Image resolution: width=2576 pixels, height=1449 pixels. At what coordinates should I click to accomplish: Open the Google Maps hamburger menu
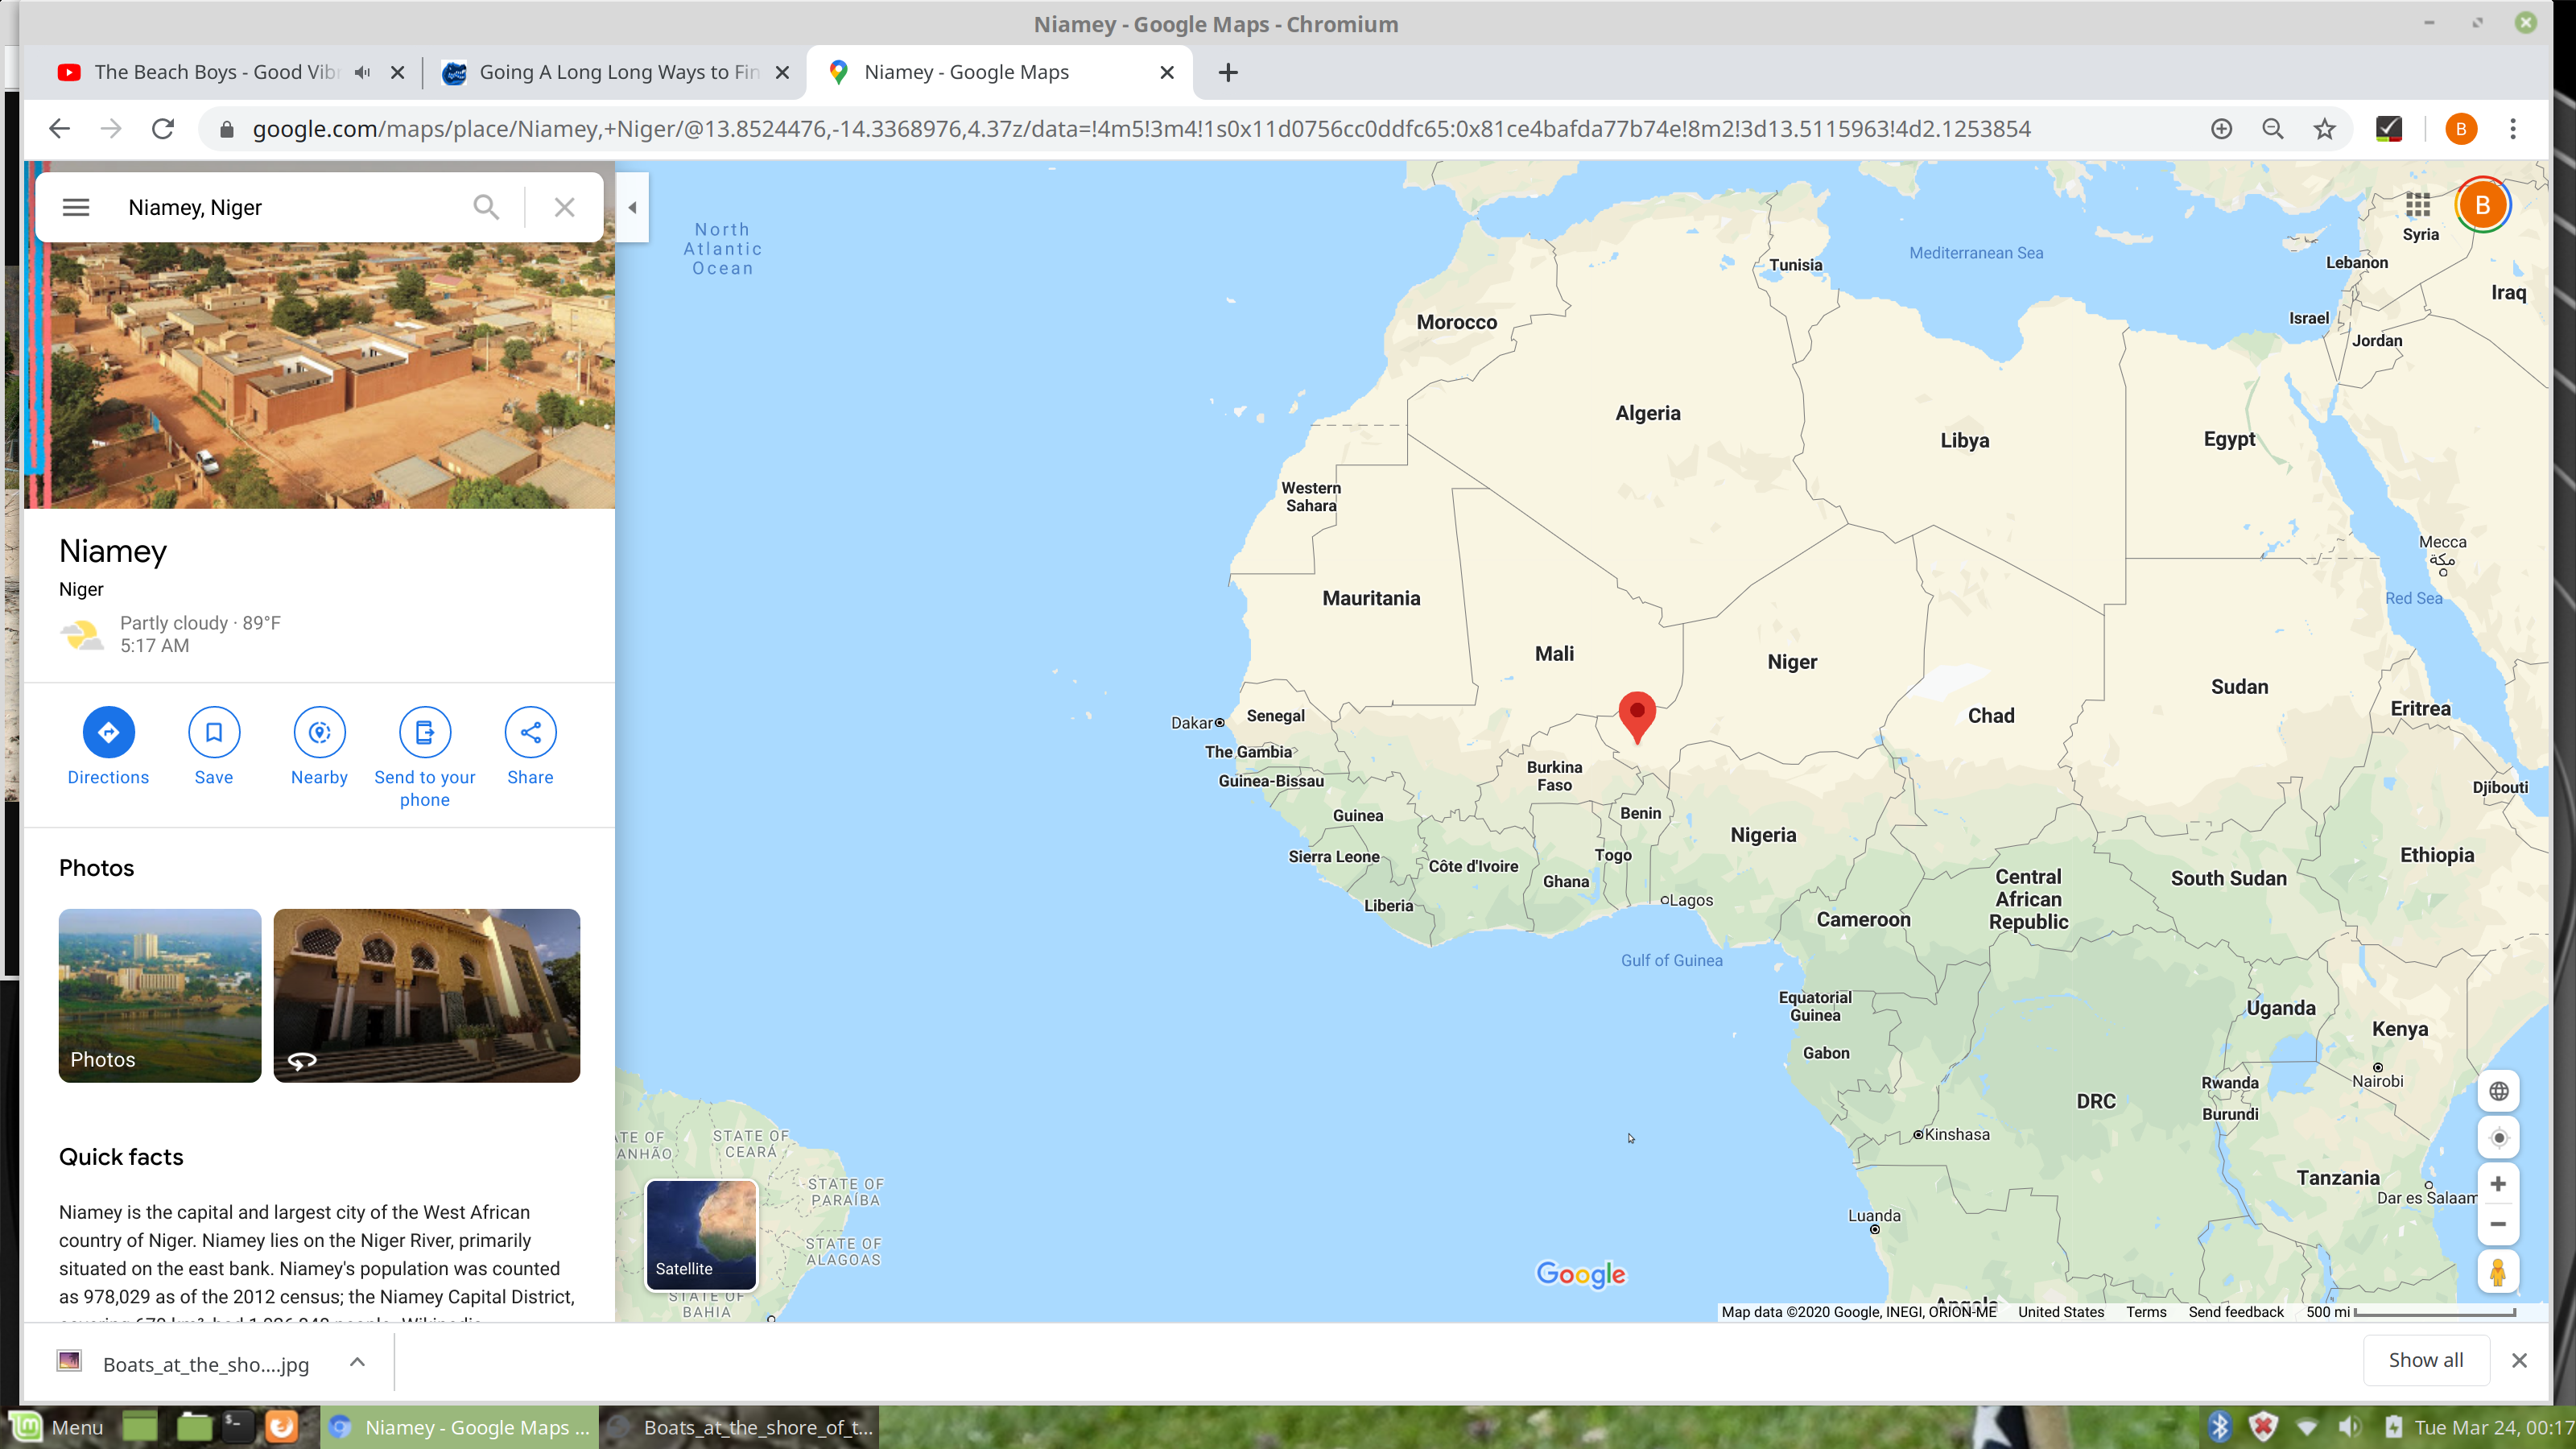click(x=76, y=207)
